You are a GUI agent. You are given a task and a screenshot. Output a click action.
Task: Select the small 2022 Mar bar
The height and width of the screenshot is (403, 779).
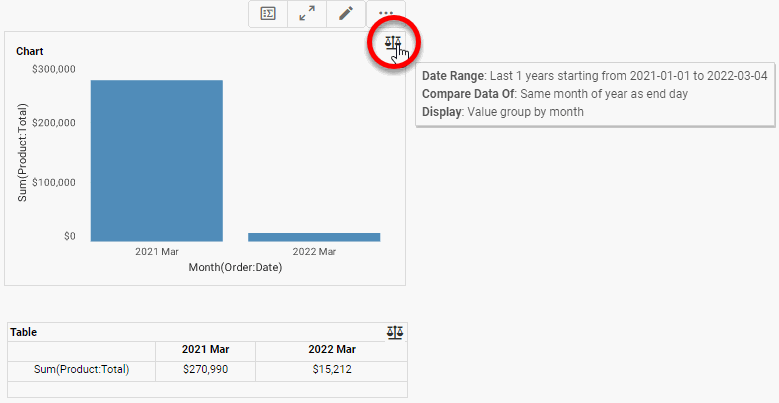pos(314,237)
